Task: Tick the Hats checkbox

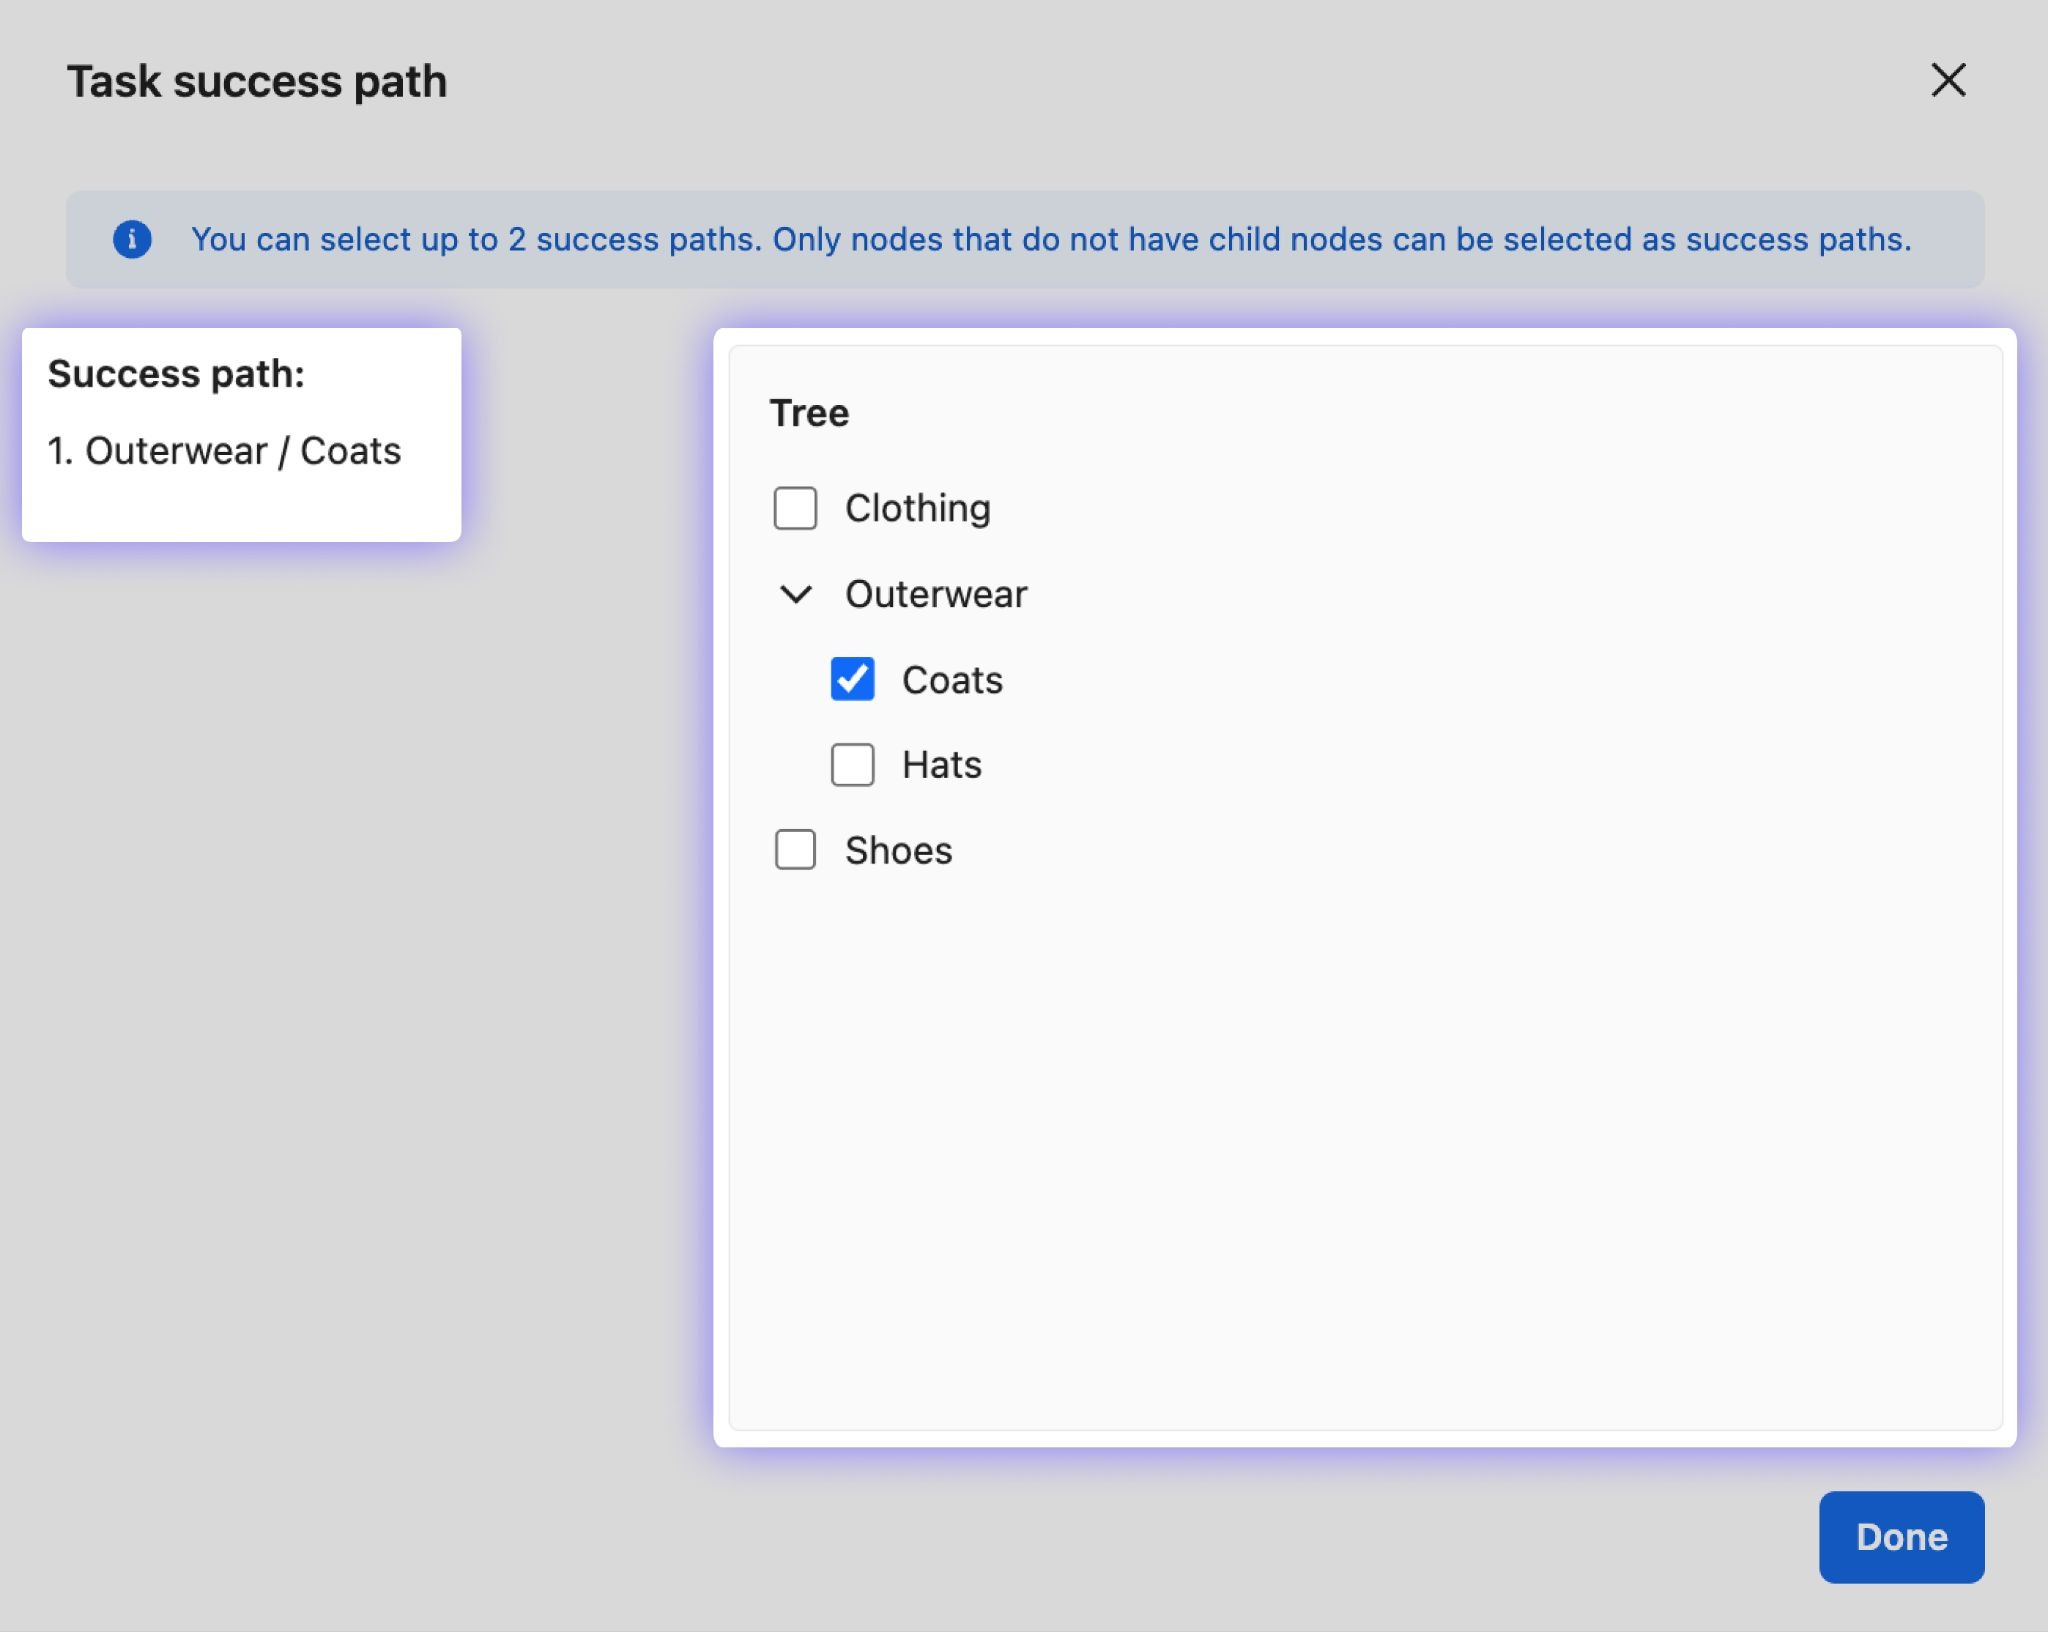Action: coord(852,765)
